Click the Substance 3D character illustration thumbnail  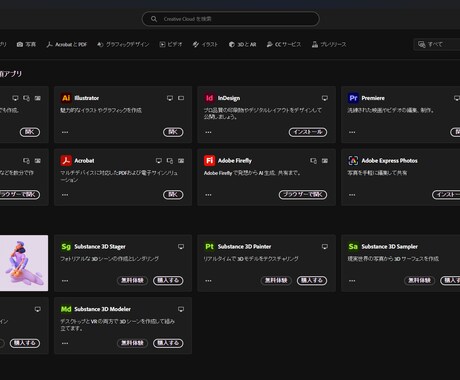24,263
